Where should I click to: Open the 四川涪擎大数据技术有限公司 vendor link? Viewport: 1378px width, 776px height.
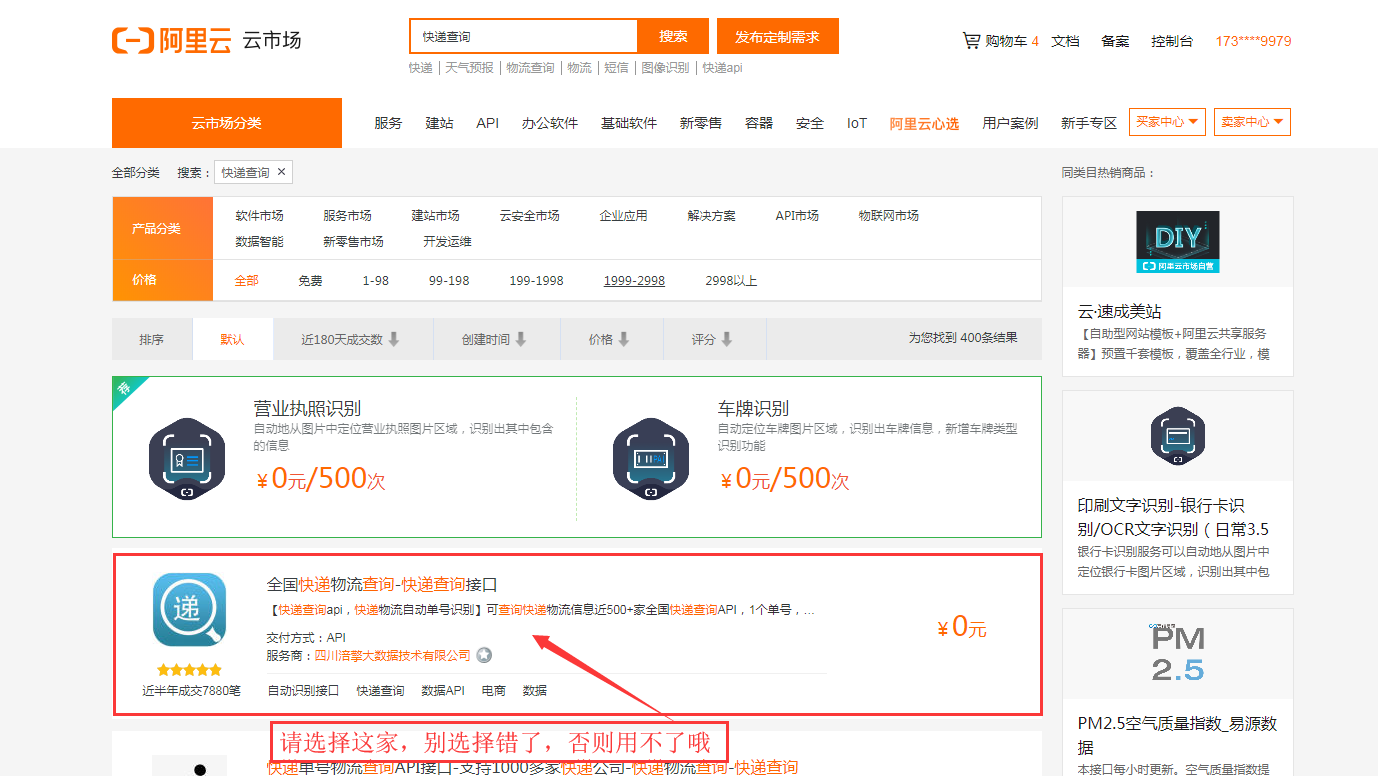coord(392,656)
